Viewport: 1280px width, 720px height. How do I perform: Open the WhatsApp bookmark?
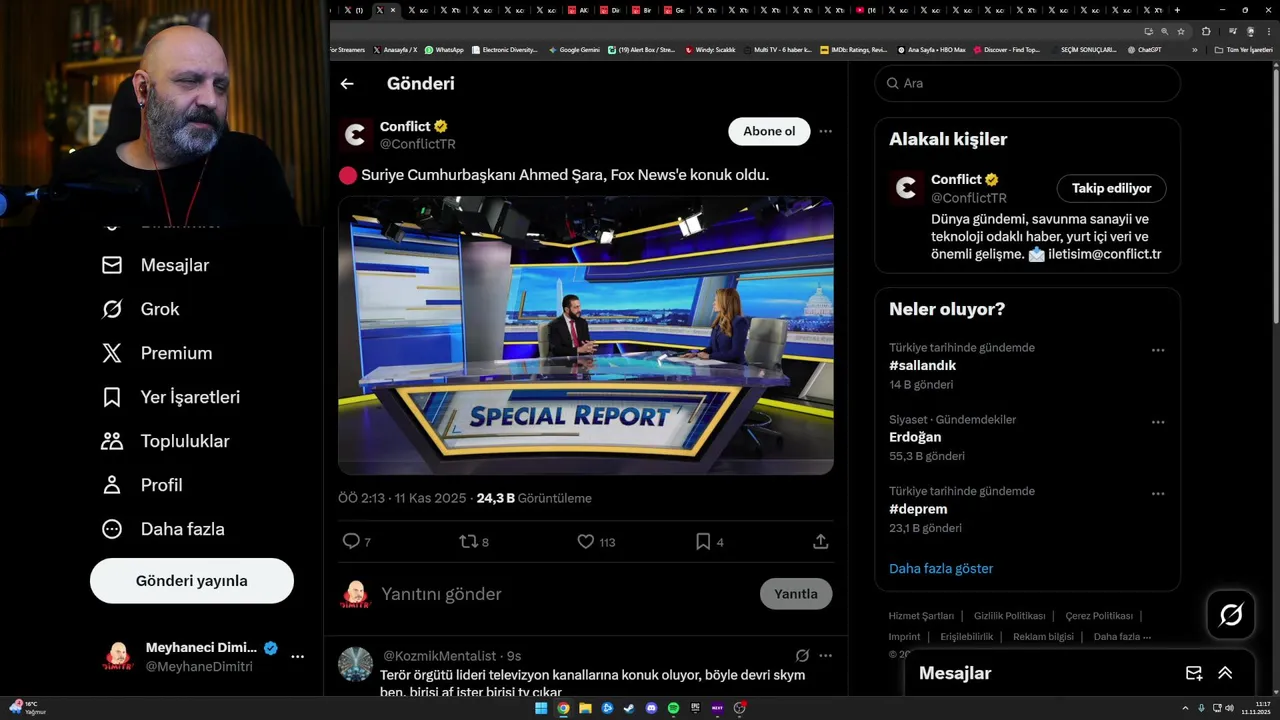[444, 49]
